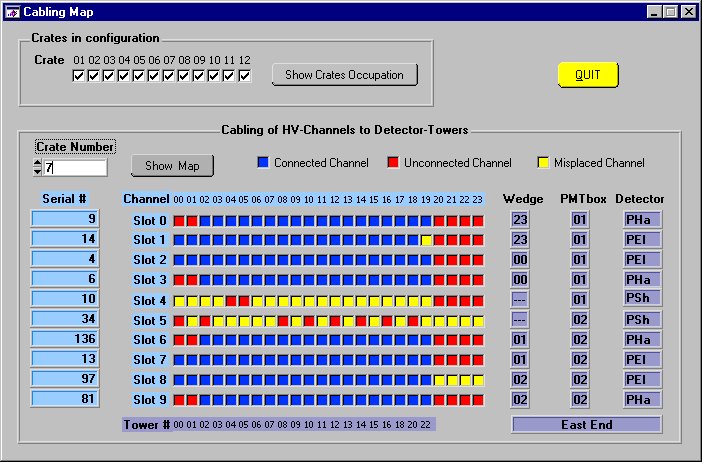This screenshot has width=702, height=462.
Task: Select yellow misplaced channel 19 in Slot 1
Action: pyautogui.click(x=426, y=240)
